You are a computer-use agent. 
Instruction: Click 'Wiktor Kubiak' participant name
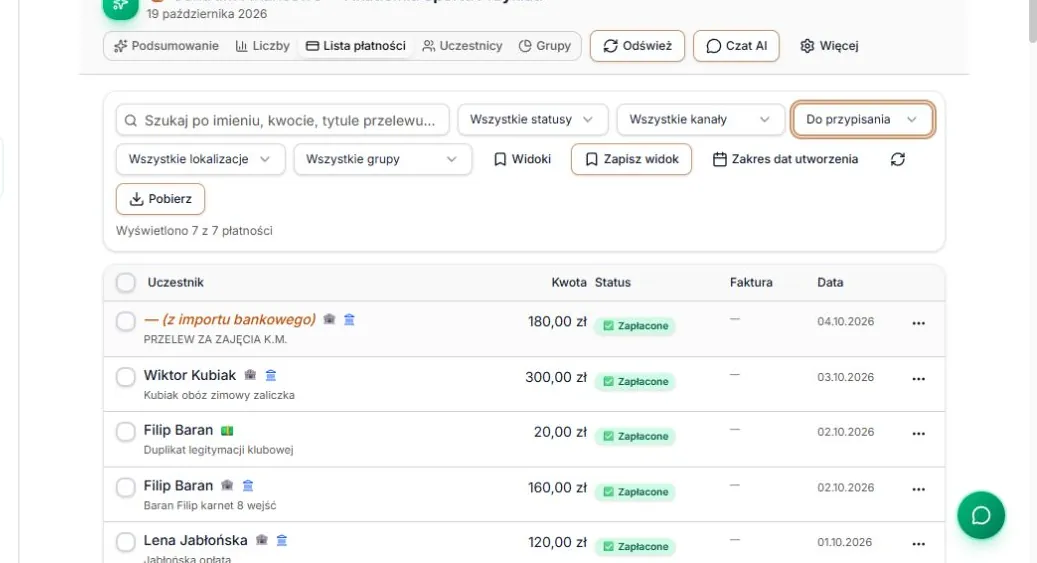point(190,375)
